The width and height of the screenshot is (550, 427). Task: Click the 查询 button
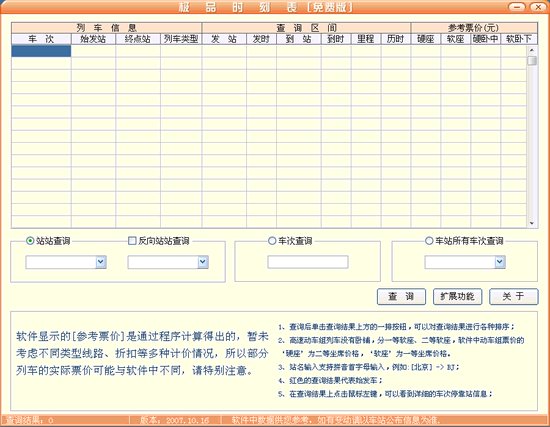401,296
